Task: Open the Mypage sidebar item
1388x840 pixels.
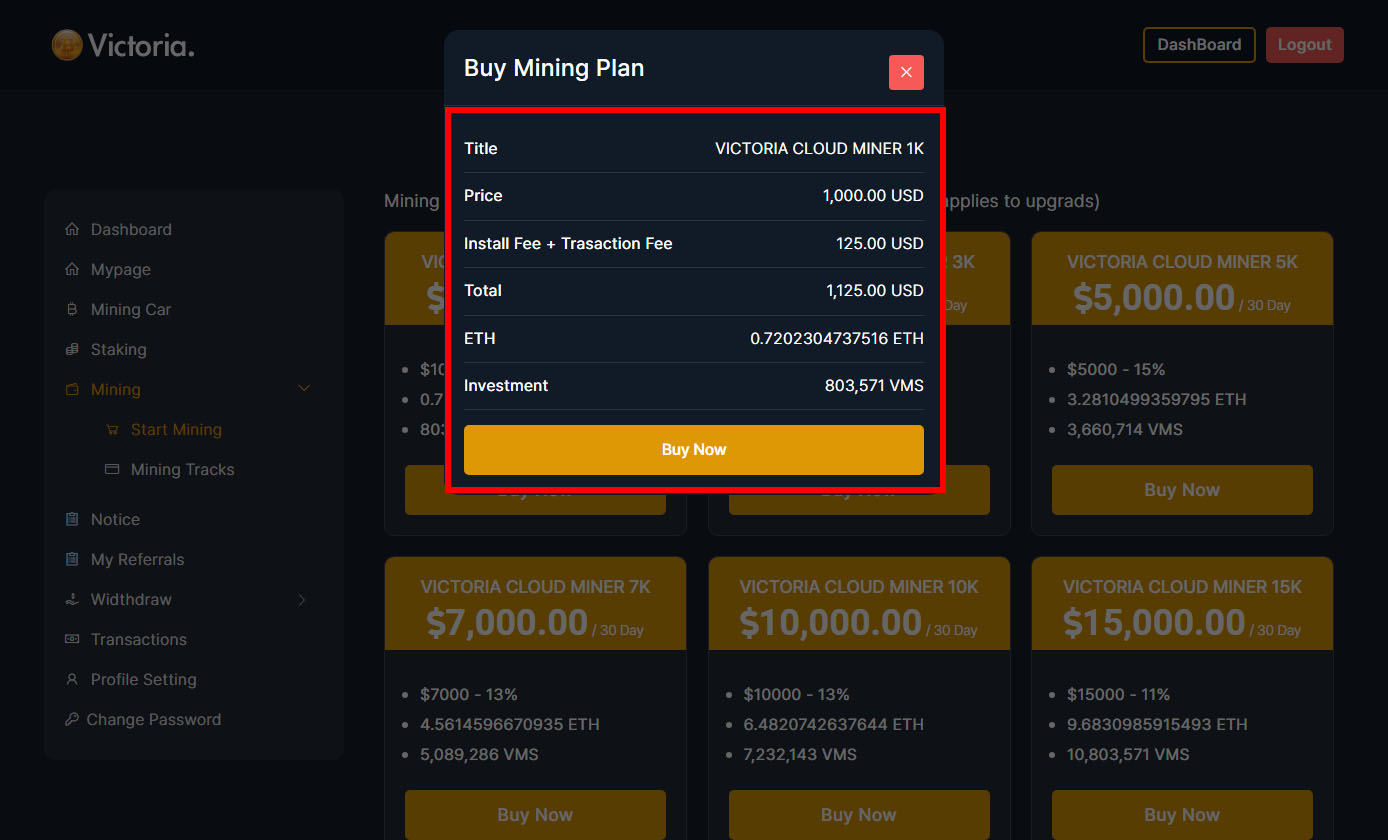Action: tap(120, 270)
